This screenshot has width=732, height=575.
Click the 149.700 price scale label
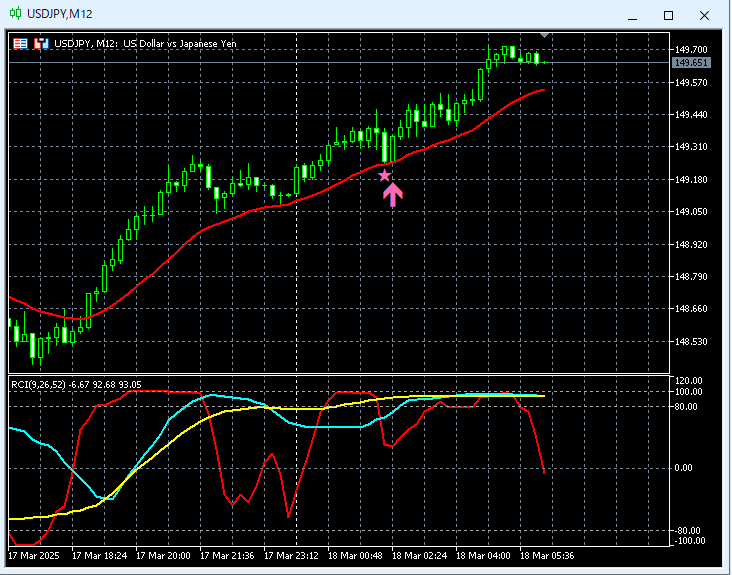691,49
